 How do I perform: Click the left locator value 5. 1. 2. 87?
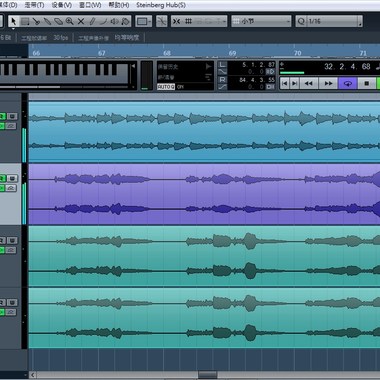(x=258, y=65)
